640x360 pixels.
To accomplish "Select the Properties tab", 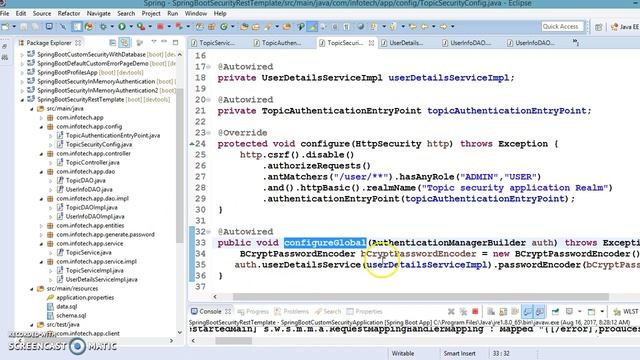I will click(x=364, y=311).
